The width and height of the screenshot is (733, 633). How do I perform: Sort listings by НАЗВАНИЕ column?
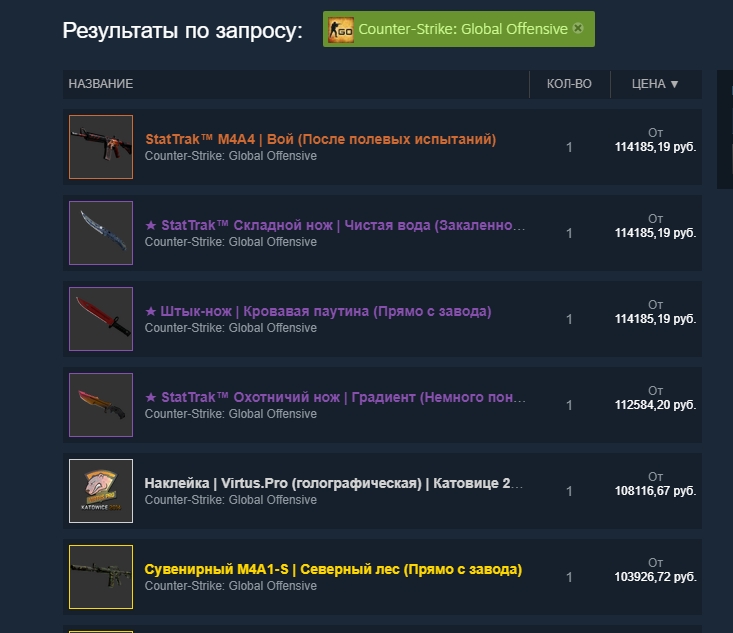[x=101, y=84]
